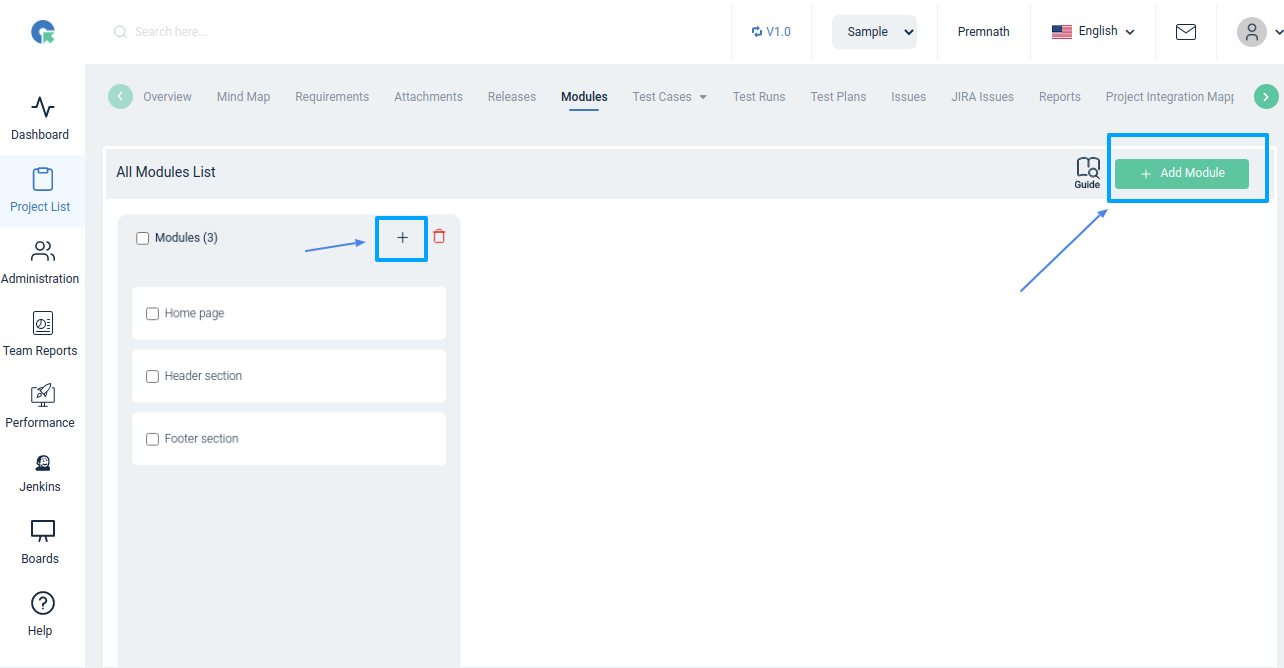Open Performance in the sidebar

(x=41, y=407)
